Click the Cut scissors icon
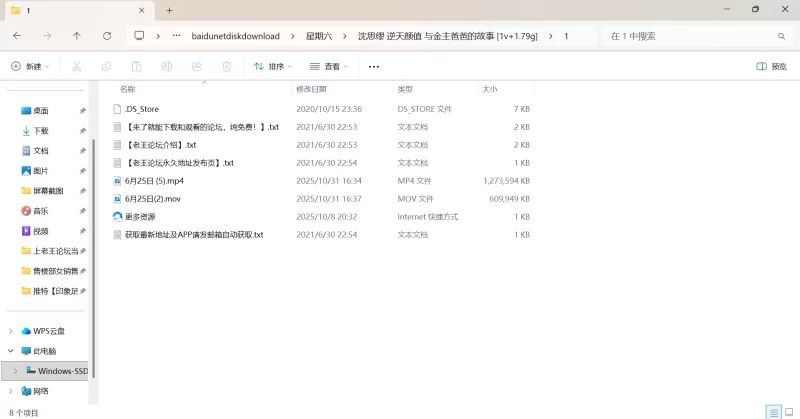Screen dimensions: 800x419 (77, 66)
